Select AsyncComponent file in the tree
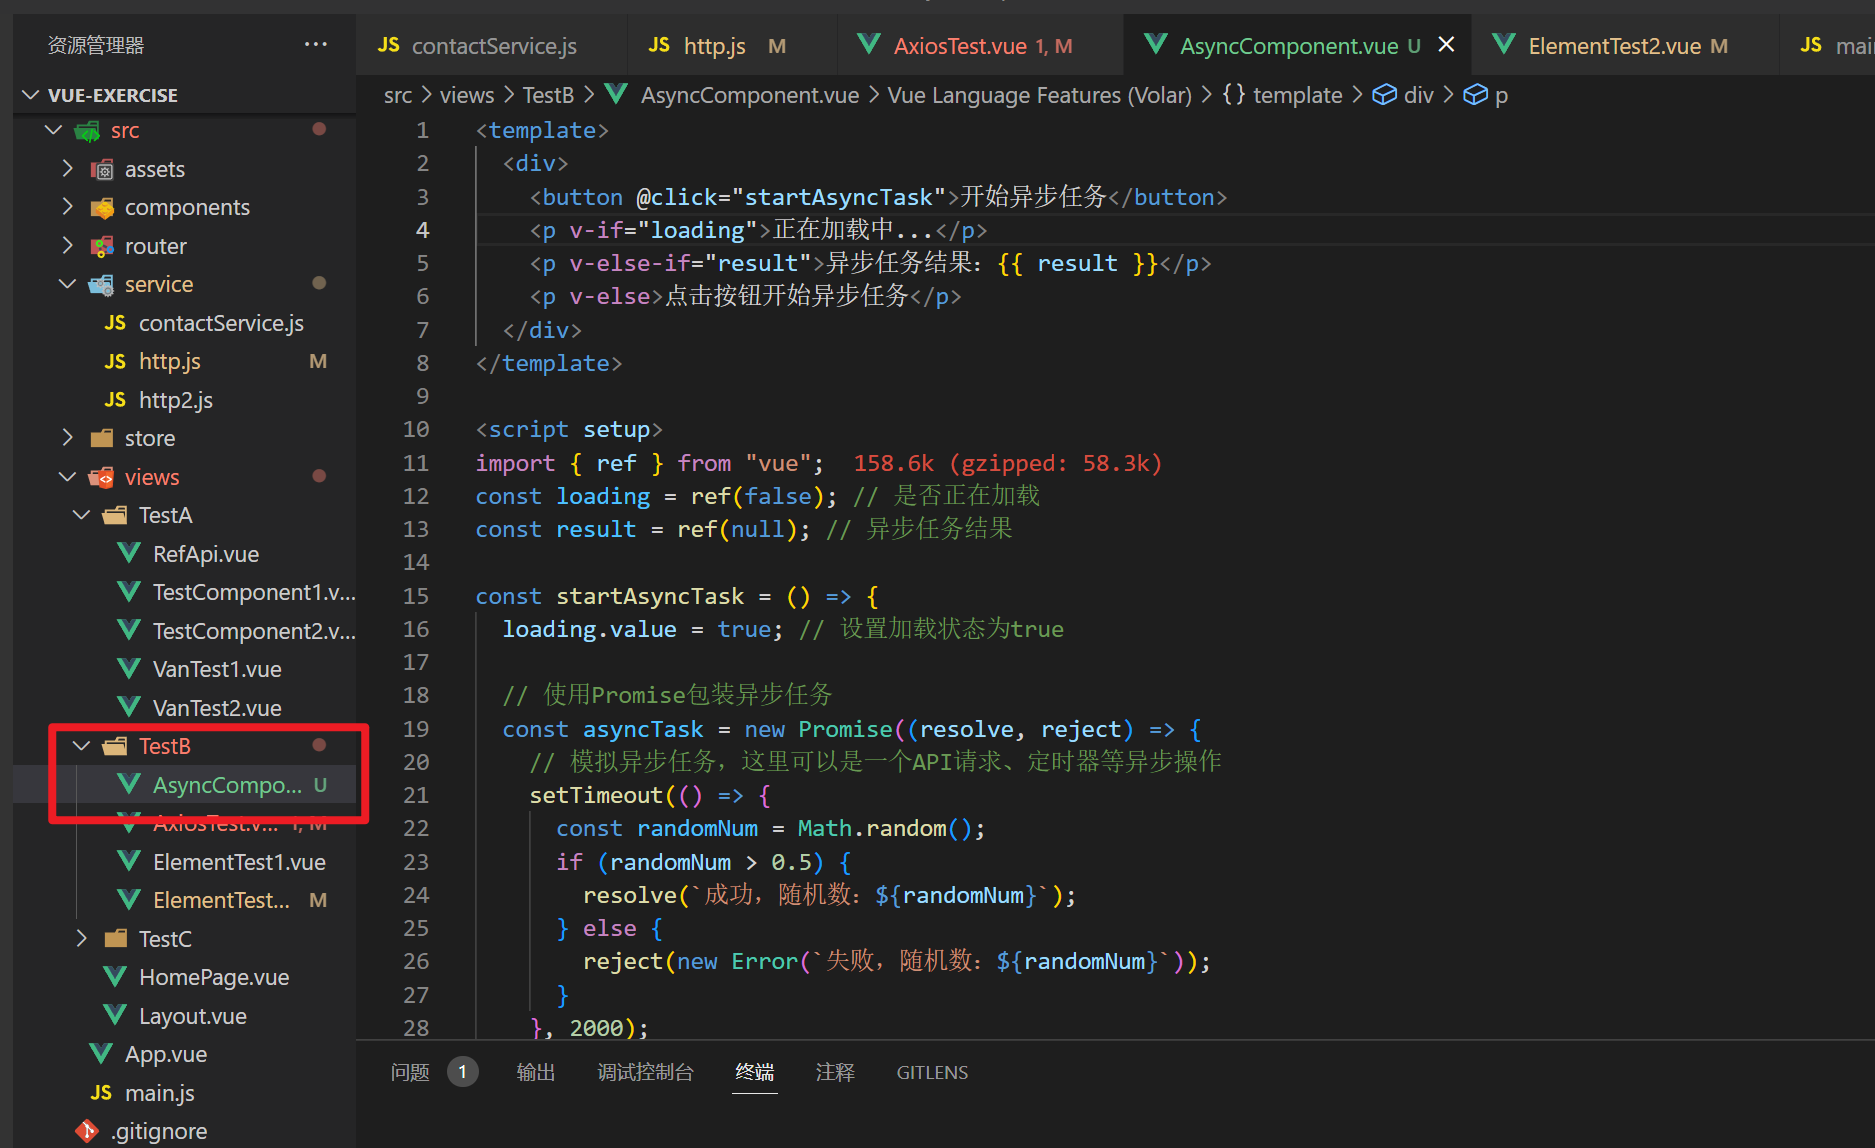Viewport: 1875px width, 1148px height. point(227,785)
